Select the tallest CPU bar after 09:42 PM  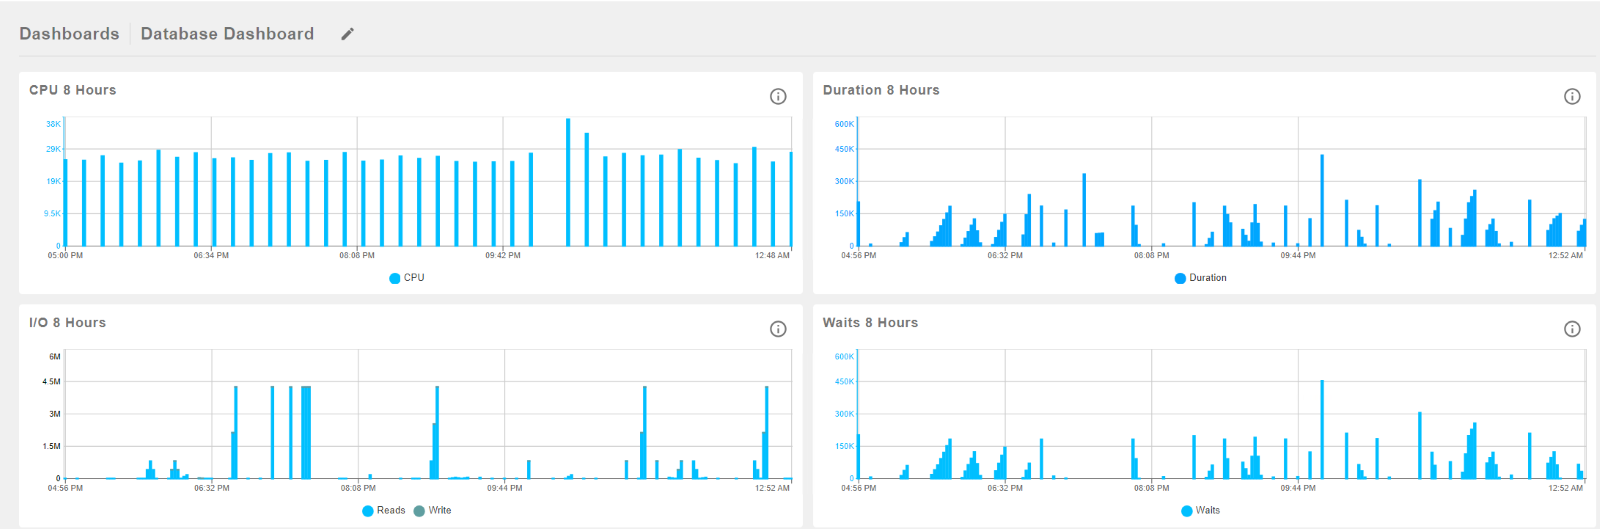point(568,182)
